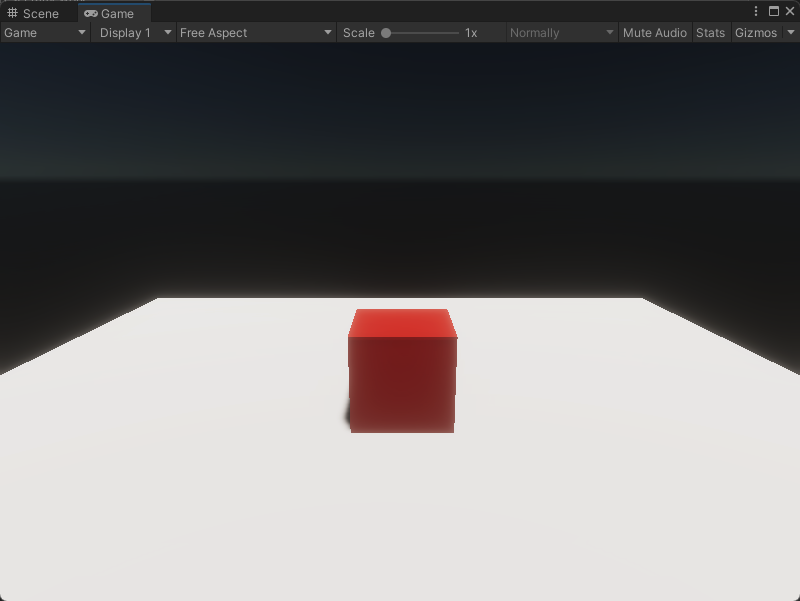Screen dimensions: 800x601
Task: Click the Free Aspect dropdown arrow
Action: (x=327, y=32)
